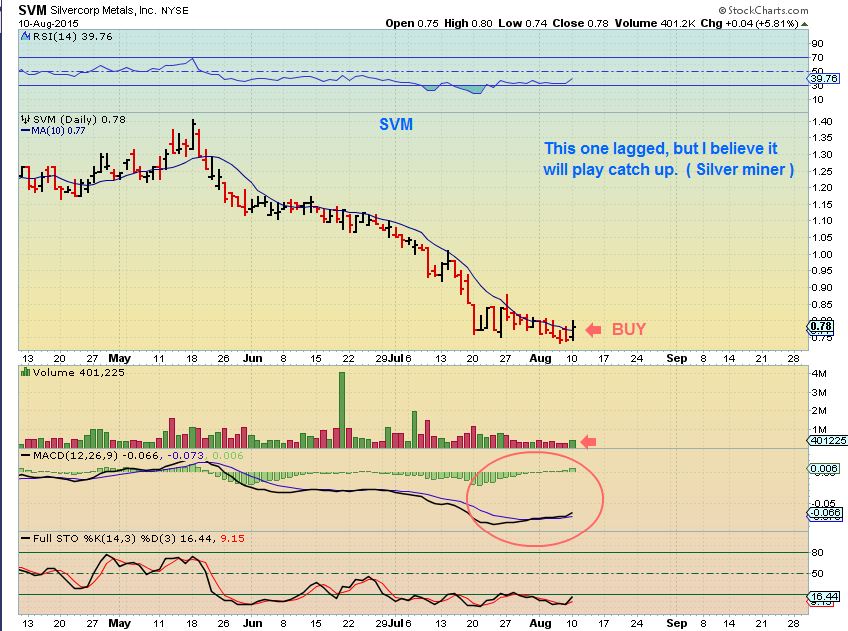848x631 pixels.
Task: Click the '39.76' RSI value tag on right axis
Action: coord(824,78)
